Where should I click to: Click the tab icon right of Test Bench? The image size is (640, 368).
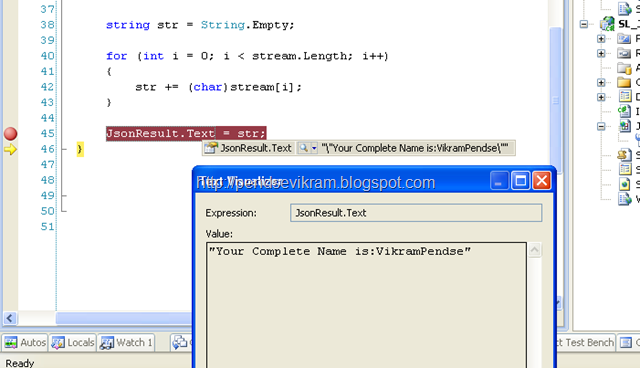[x=626, y=343]
